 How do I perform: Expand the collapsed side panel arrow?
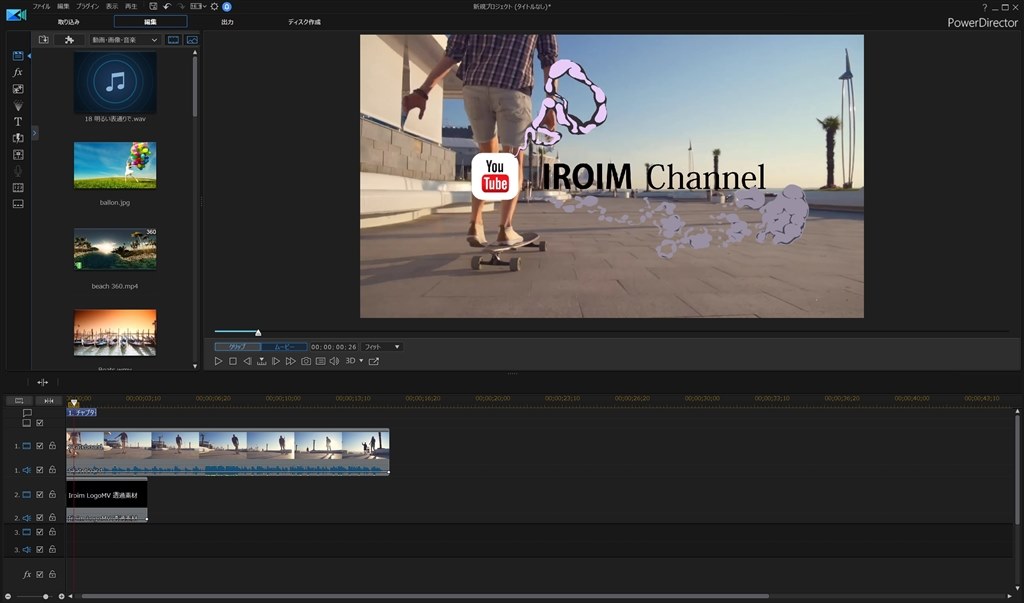[35, 133]
